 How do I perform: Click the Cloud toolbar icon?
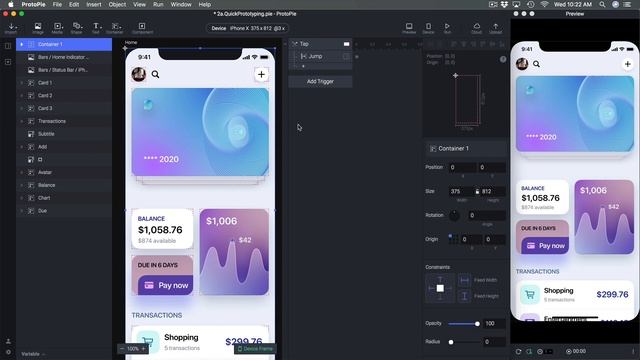(476, 28)
